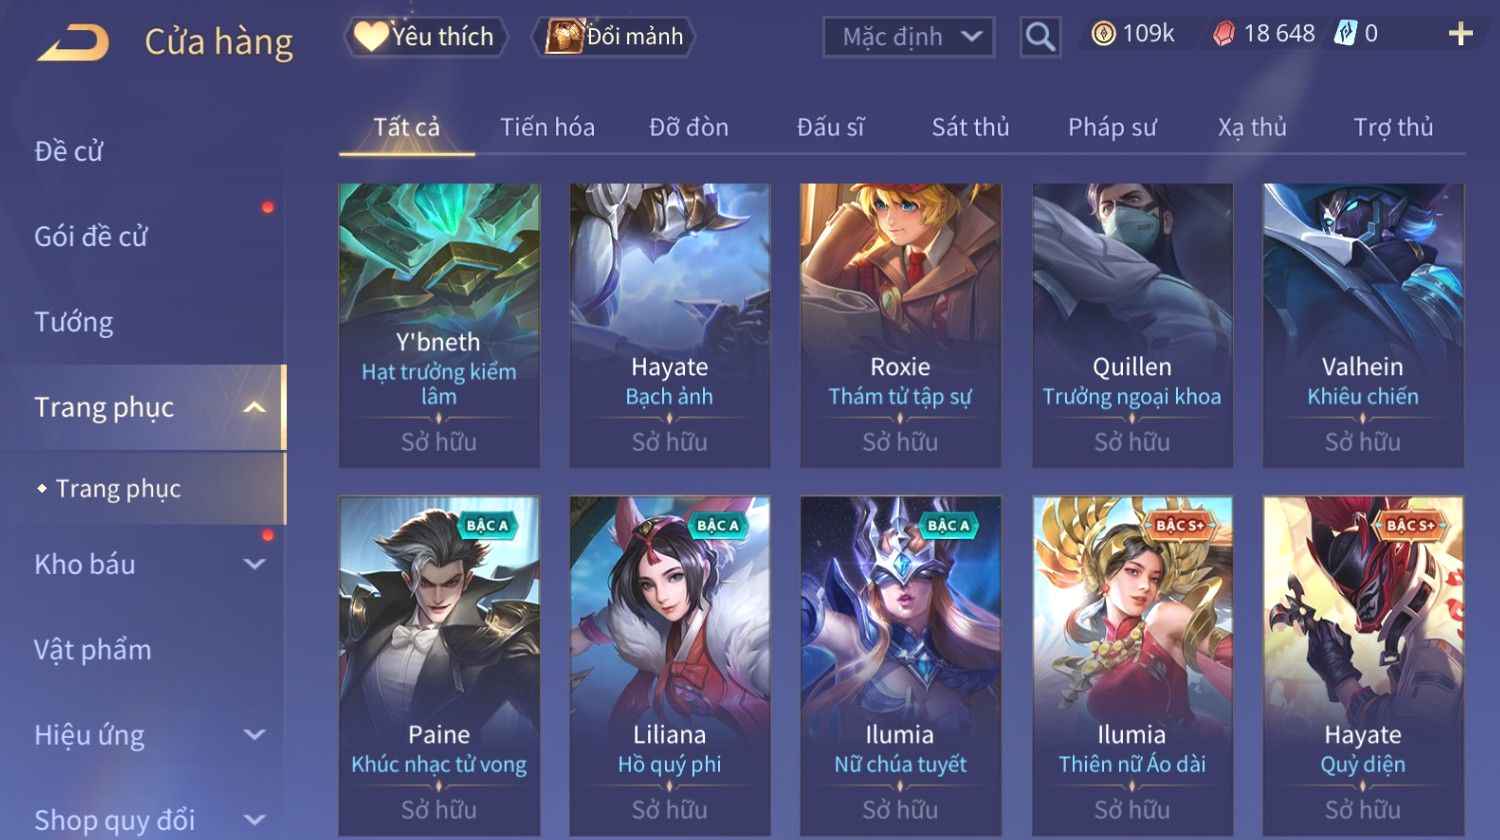This screenshot has width=1500, height=840.
Task: Click the red gem currency icon
Action: [1224, 35]
